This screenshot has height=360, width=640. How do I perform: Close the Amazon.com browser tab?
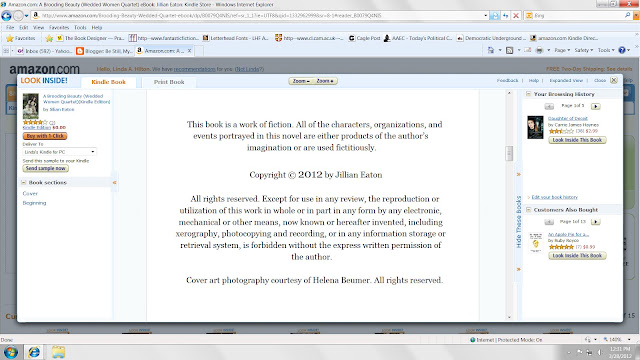point(189,51)
